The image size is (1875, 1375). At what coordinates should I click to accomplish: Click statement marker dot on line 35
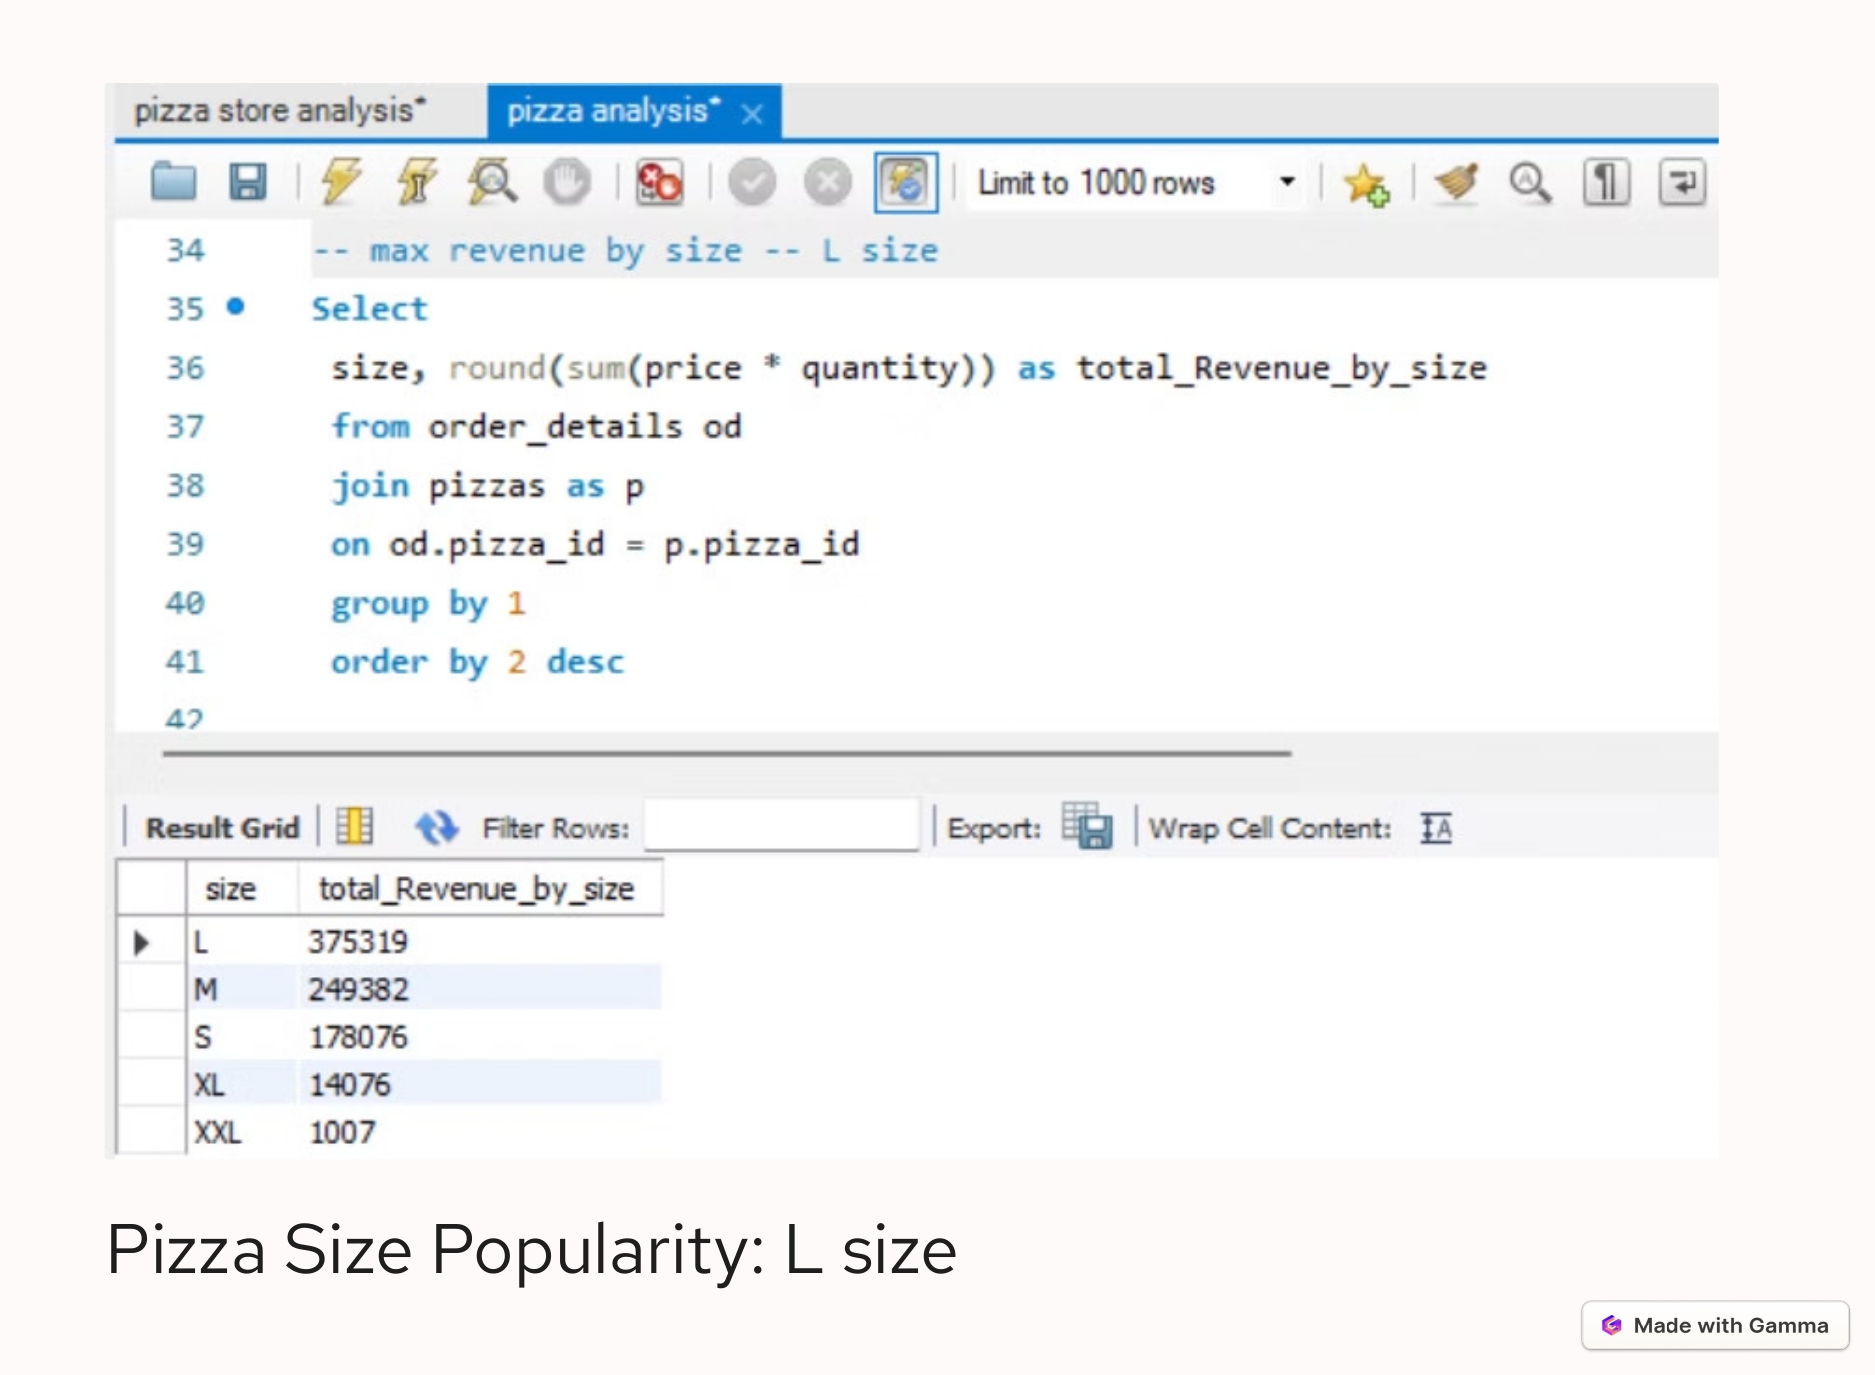point(235,307)
